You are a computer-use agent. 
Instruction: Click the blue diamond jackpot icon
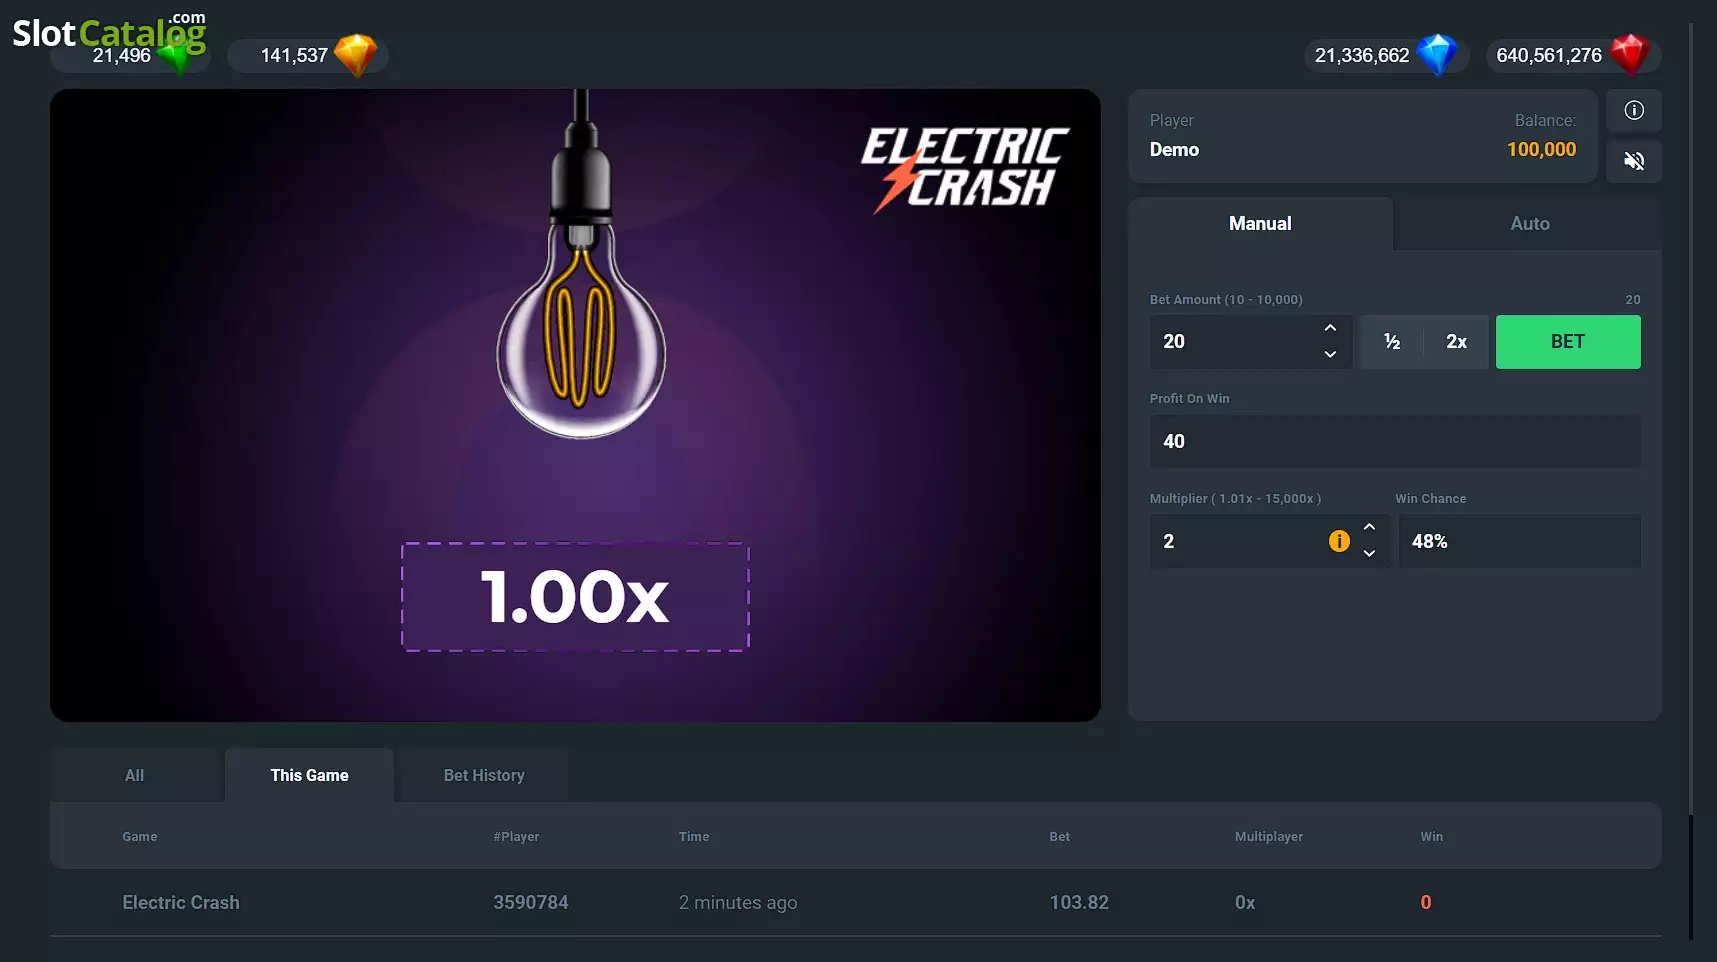[x=1437, y=55]
